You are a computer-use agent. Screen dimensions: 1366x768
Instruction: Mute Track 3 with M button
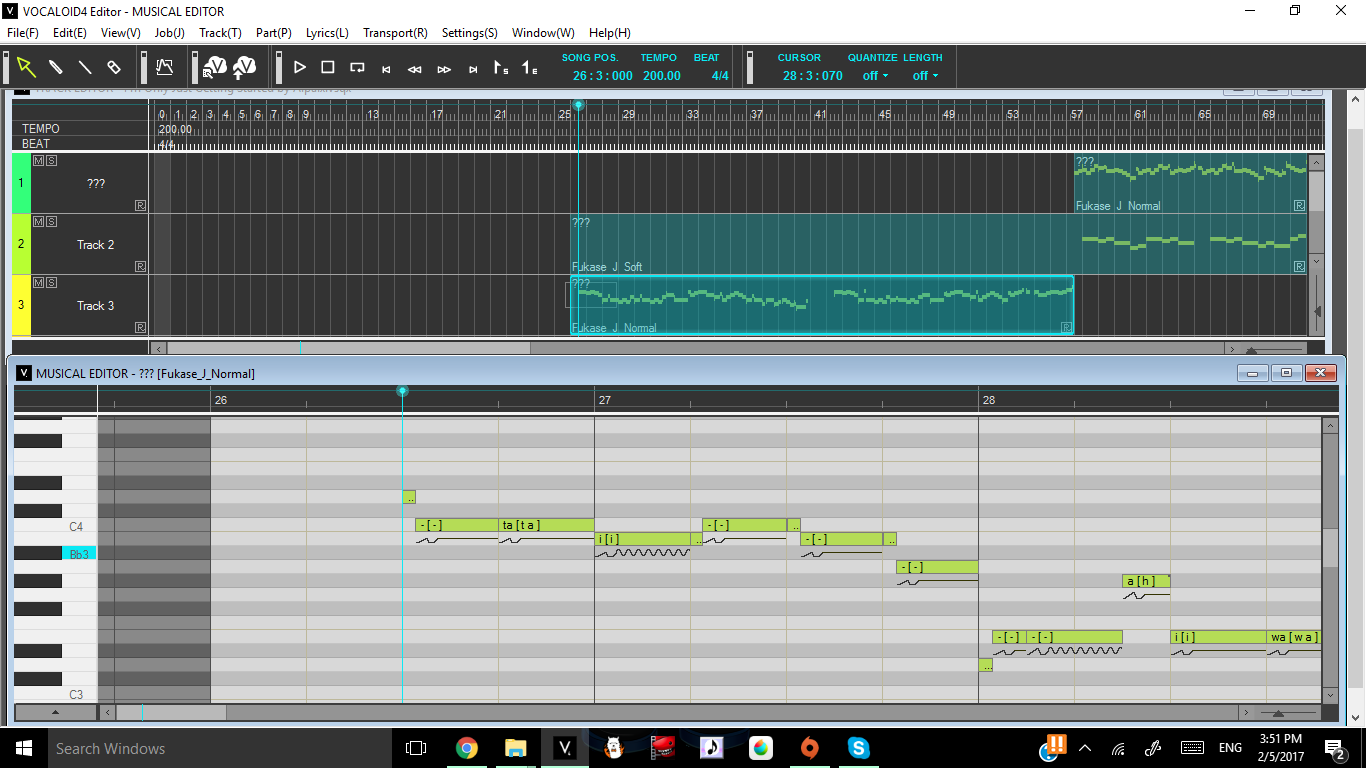click(x=39, y=282)
